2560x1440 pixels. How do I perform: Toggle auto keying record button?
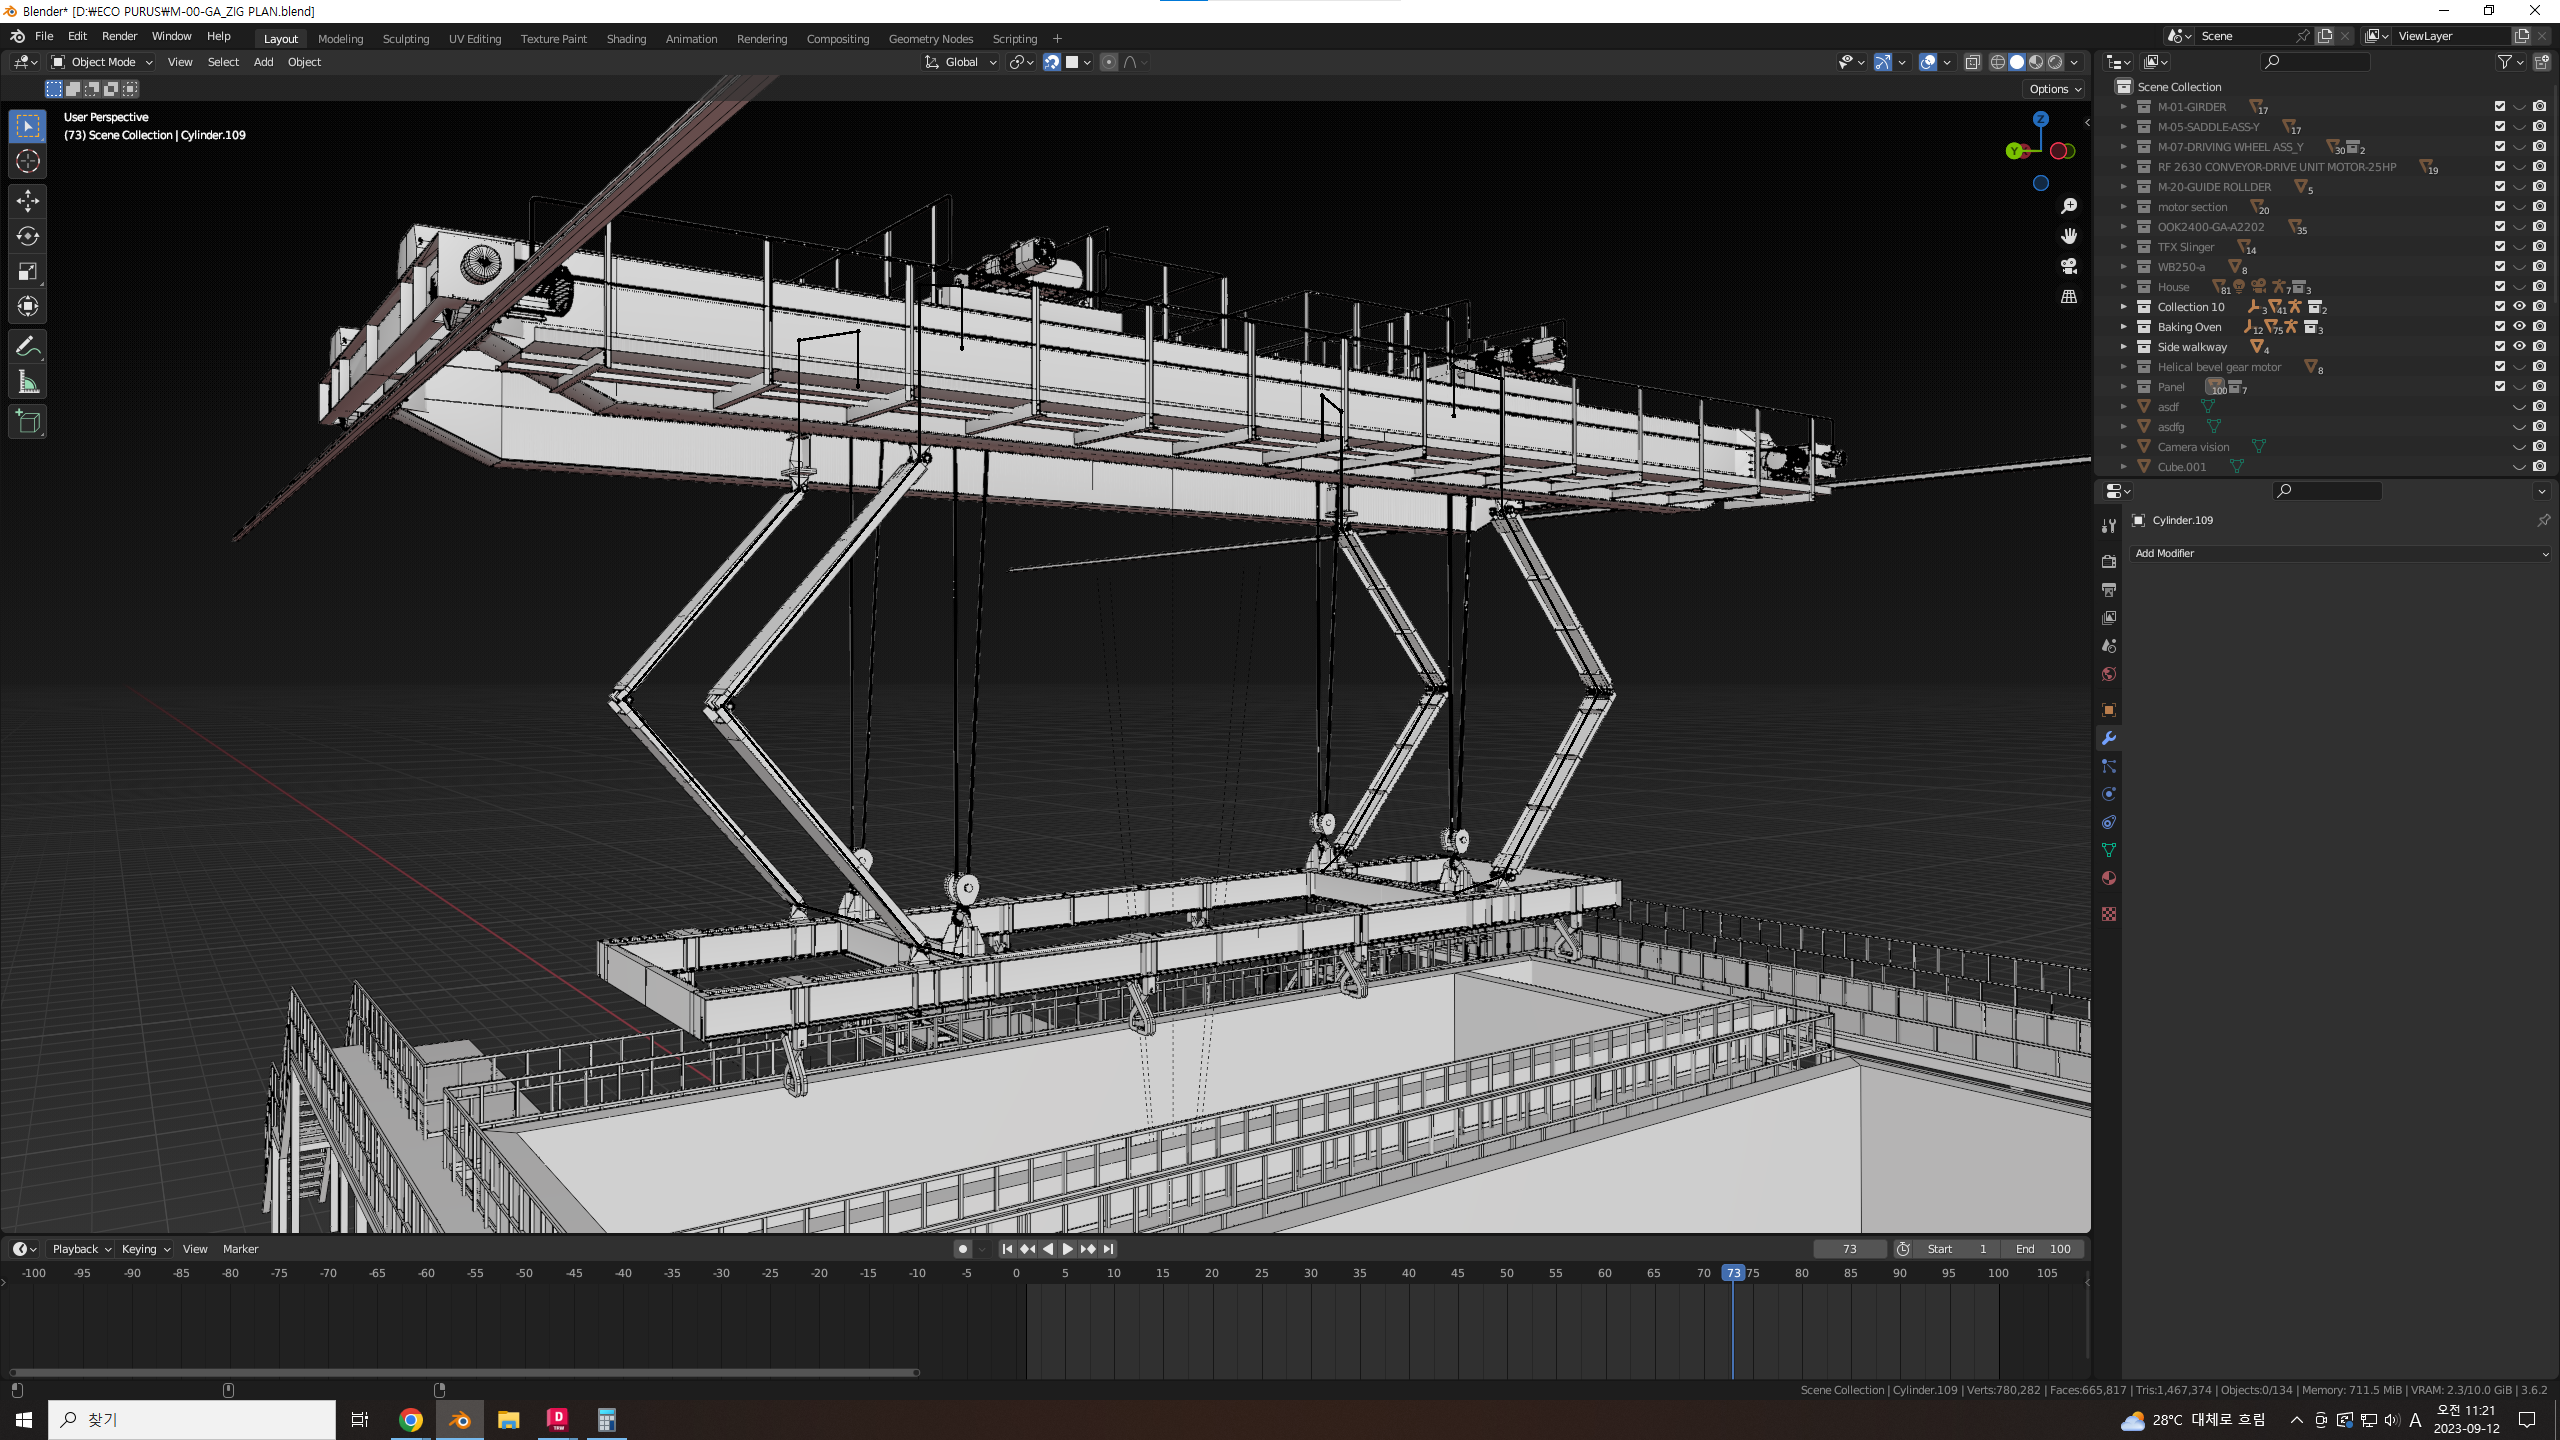coord(962,1249)
